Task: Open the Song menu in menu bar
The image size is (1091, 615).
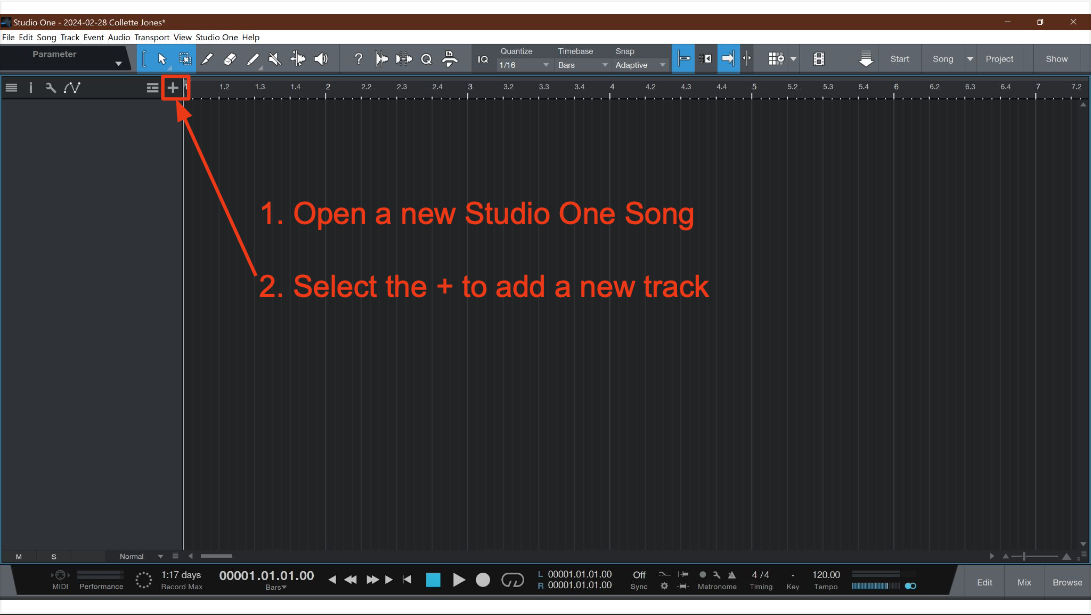Action: pos(47,37)
